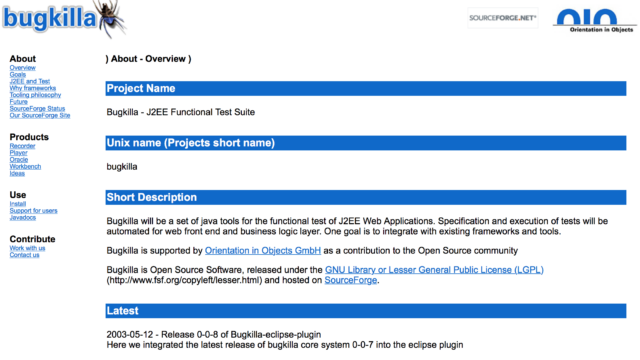Click the 'bugkilla' unix name value
This screenshot has height=360, width=640.
coord(122,167)
